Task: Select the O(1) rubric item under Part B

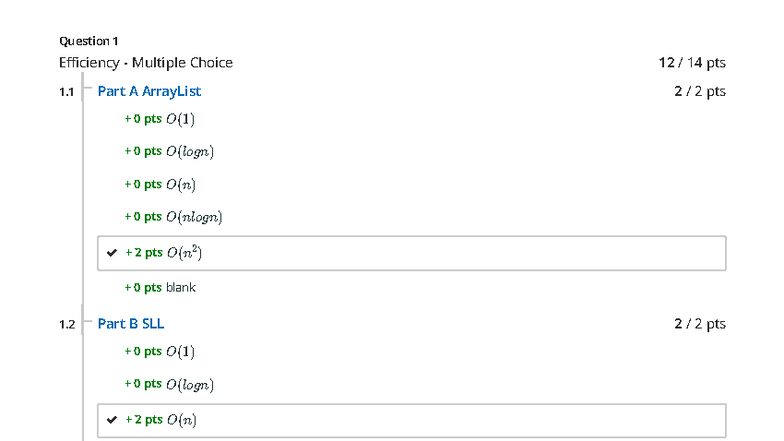Action: pos(159,352)
